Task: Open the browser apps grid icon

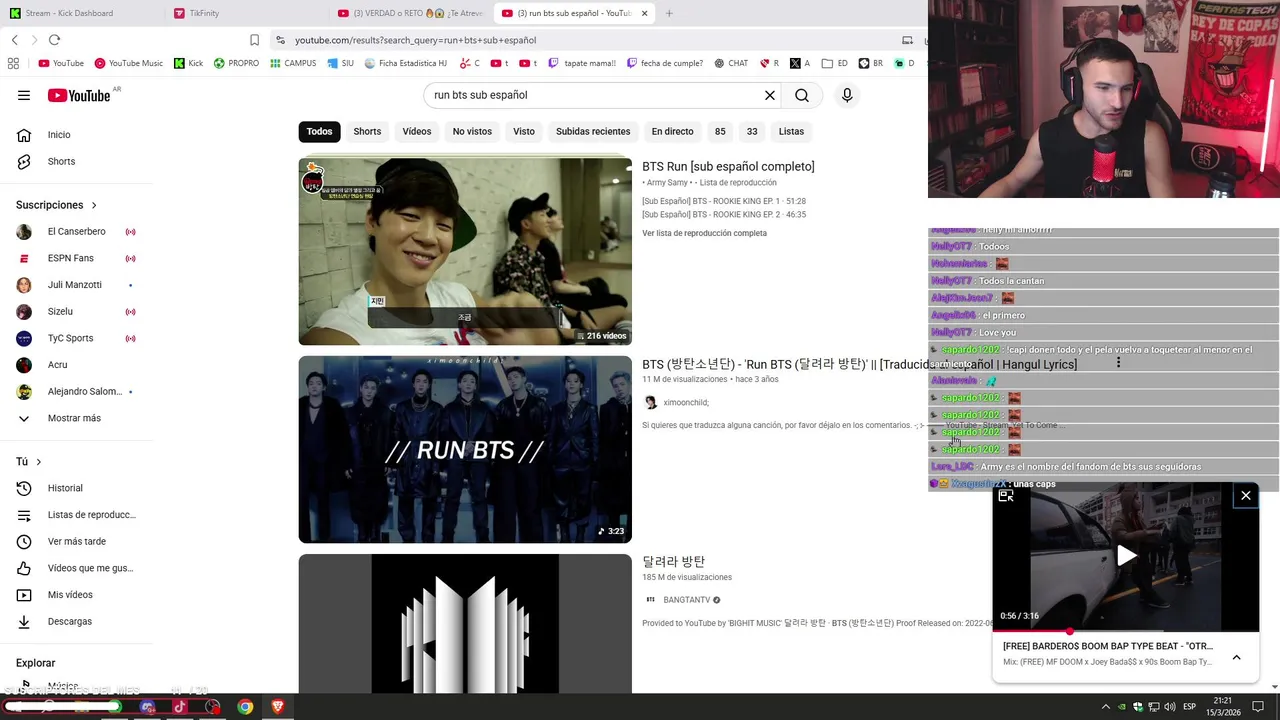Action: pos(13,63)
